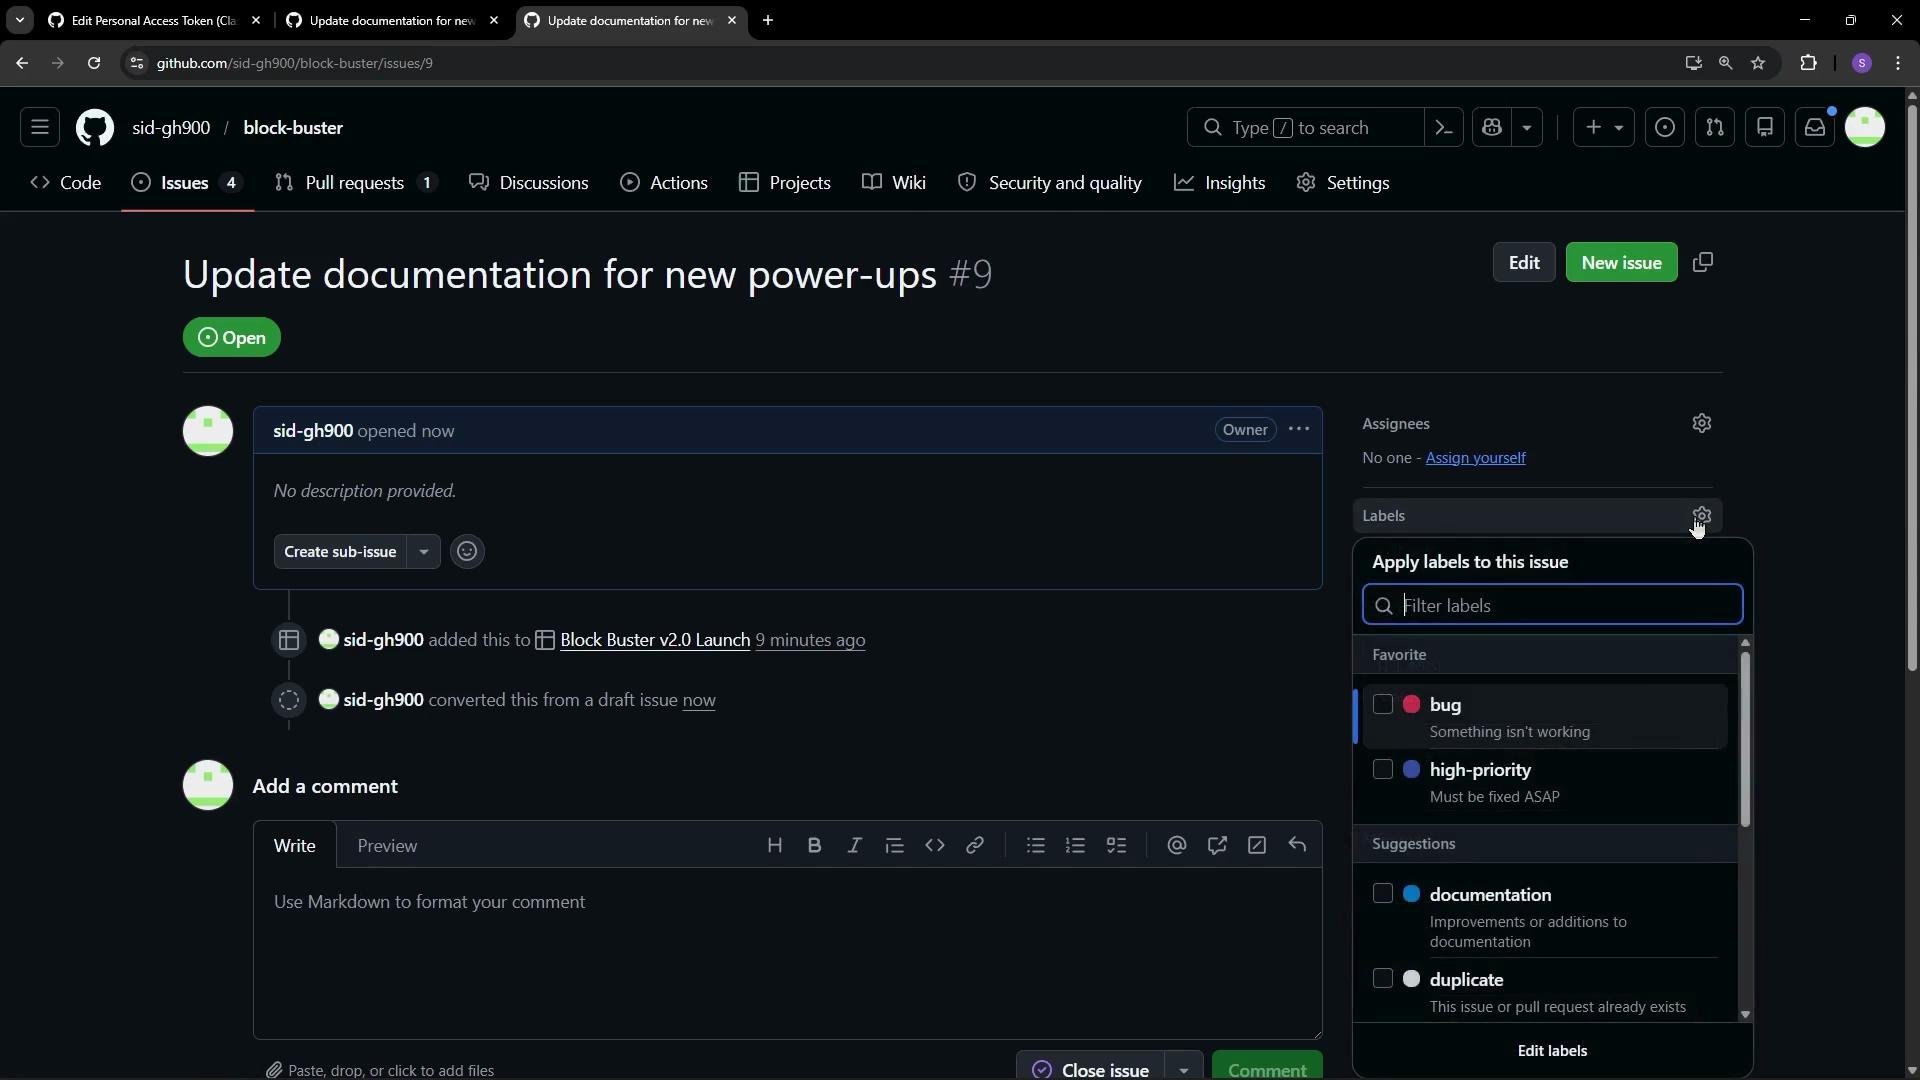Expand the Create sub-issue dropdown arrow
The height and width of the screenshot is (1080, 1920).
(424, 552)
